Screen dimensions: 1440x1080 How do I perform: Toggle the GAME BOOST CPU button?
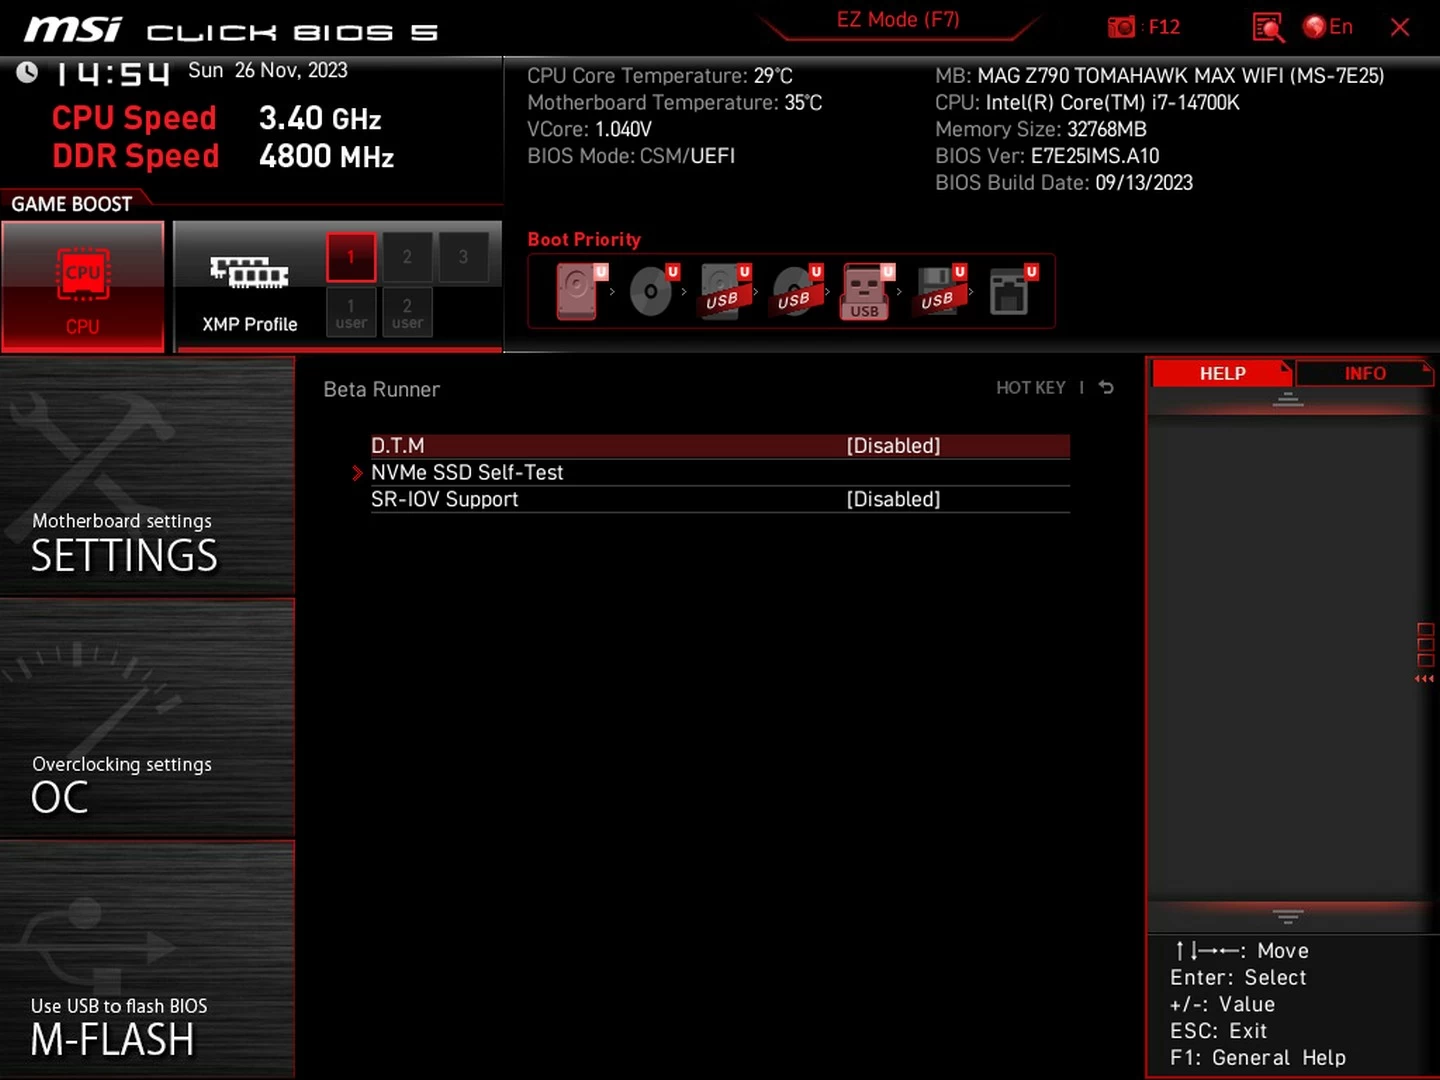coord(83,287)
